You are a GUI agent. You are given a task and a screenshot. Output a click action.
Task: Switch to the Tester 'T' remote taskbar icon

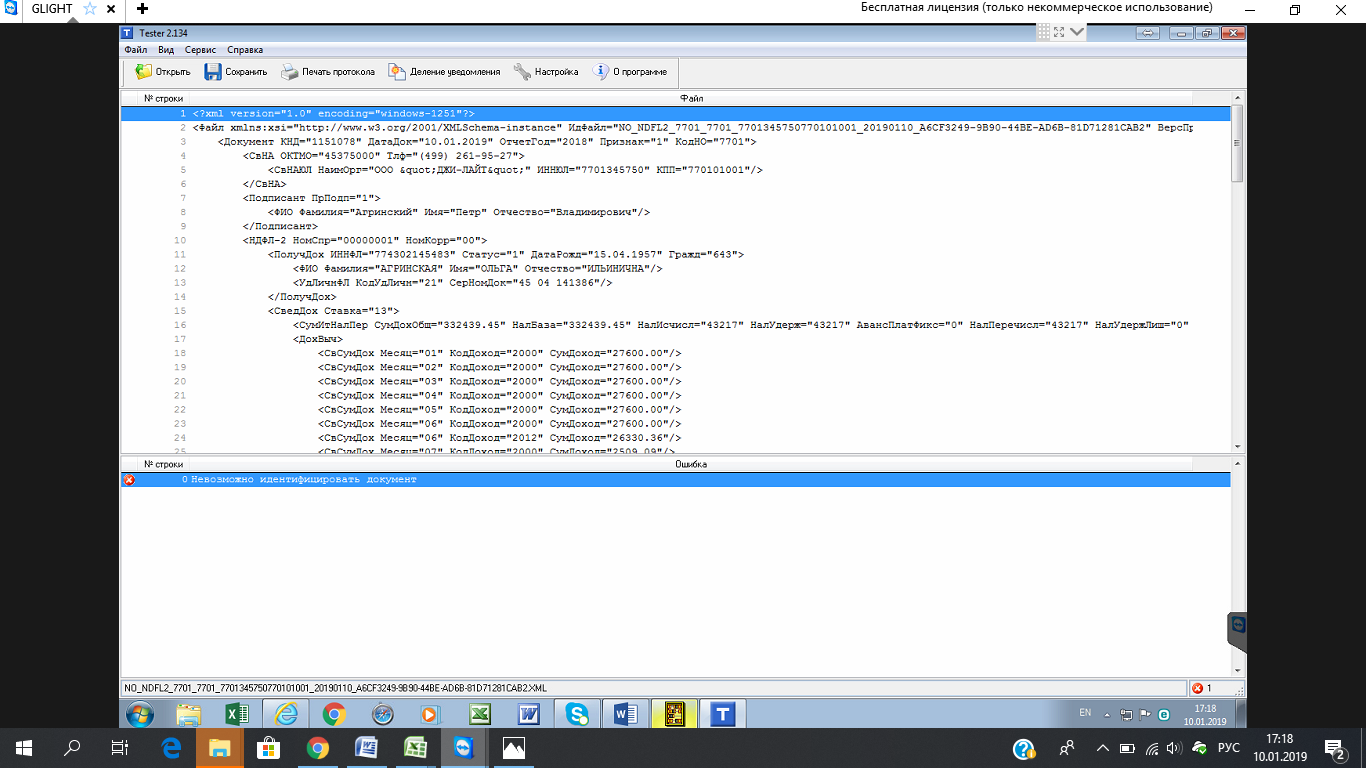(x=723, y=714)
